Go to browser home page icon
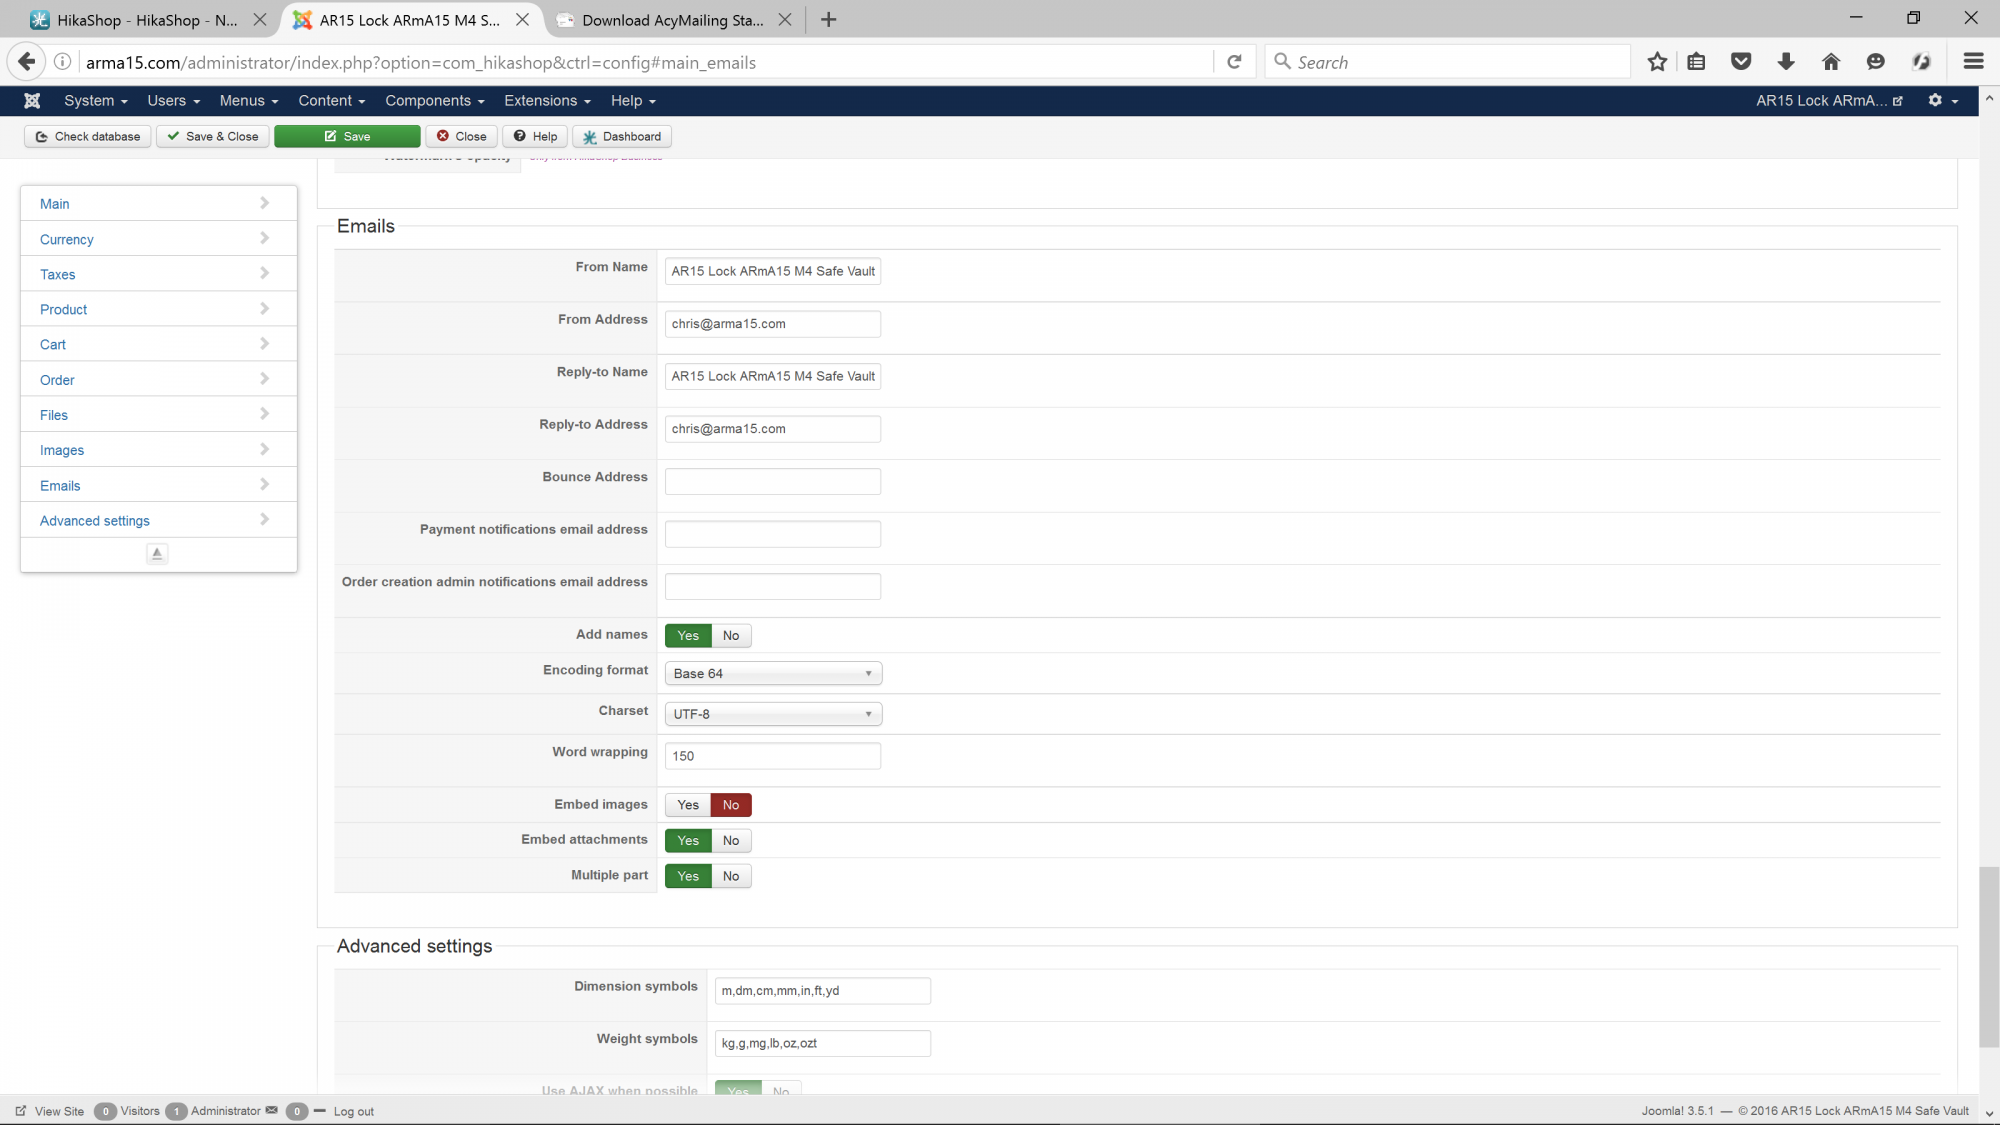The width and height of the screenshot is (2000, 1125). point(1831,62)
